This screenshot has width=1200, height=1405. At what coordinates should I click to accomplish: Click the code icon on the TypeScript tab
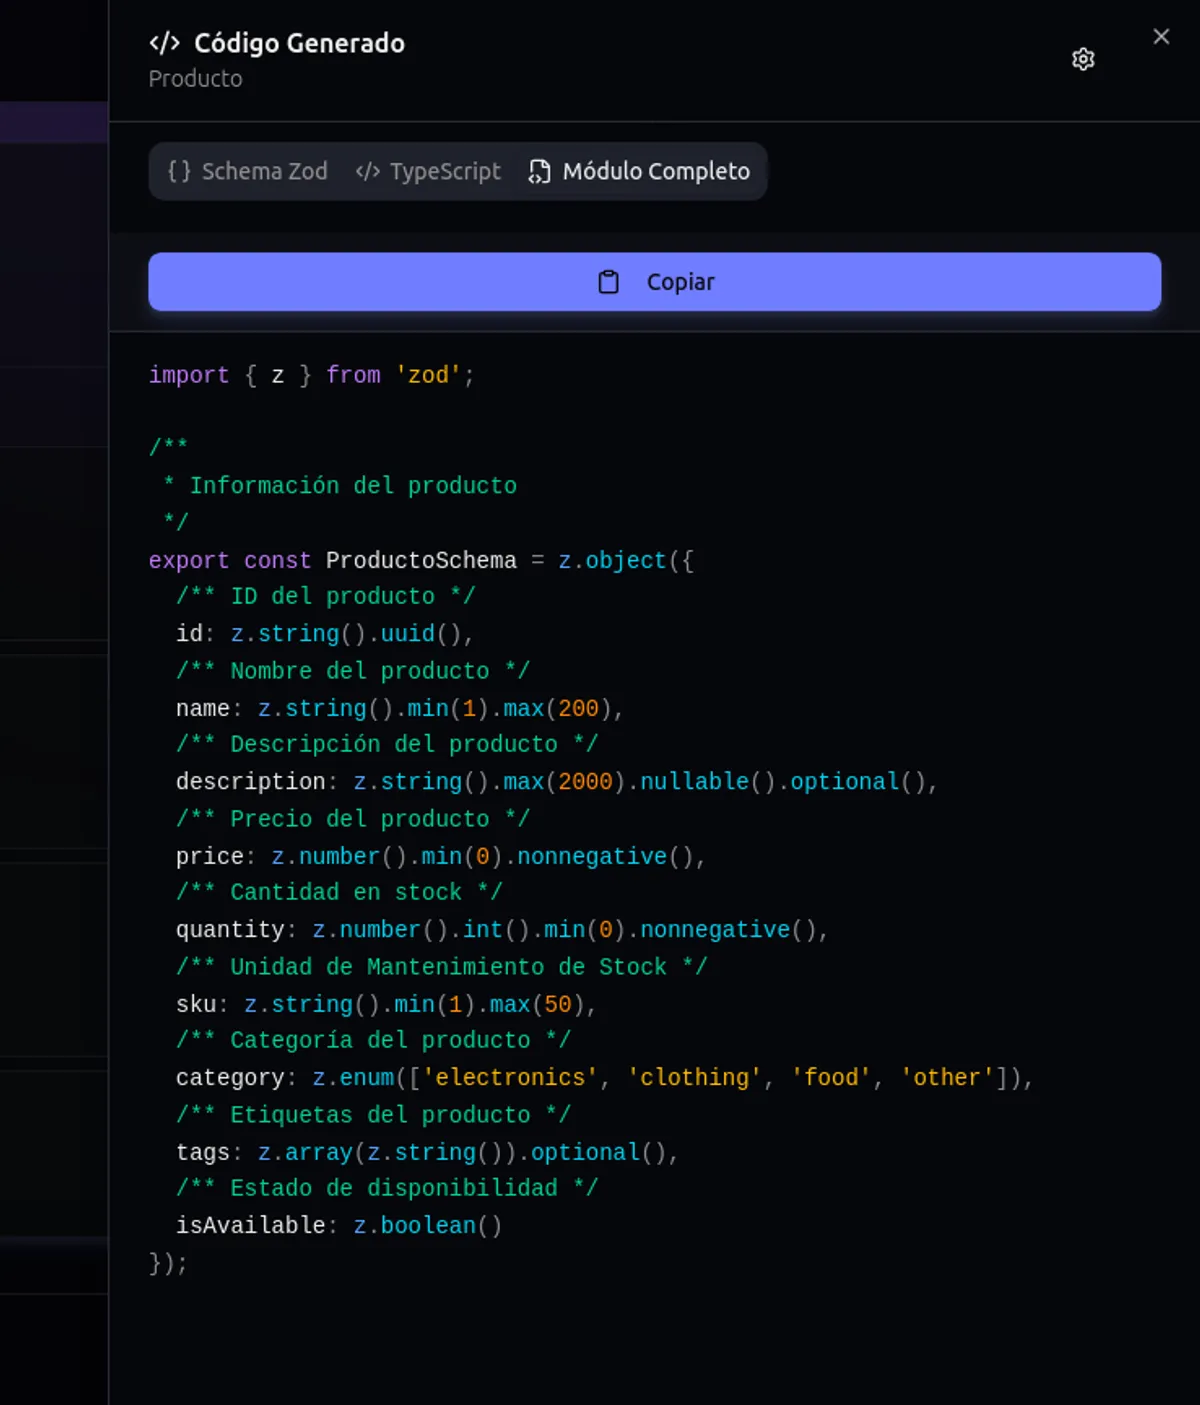point(368,171)
